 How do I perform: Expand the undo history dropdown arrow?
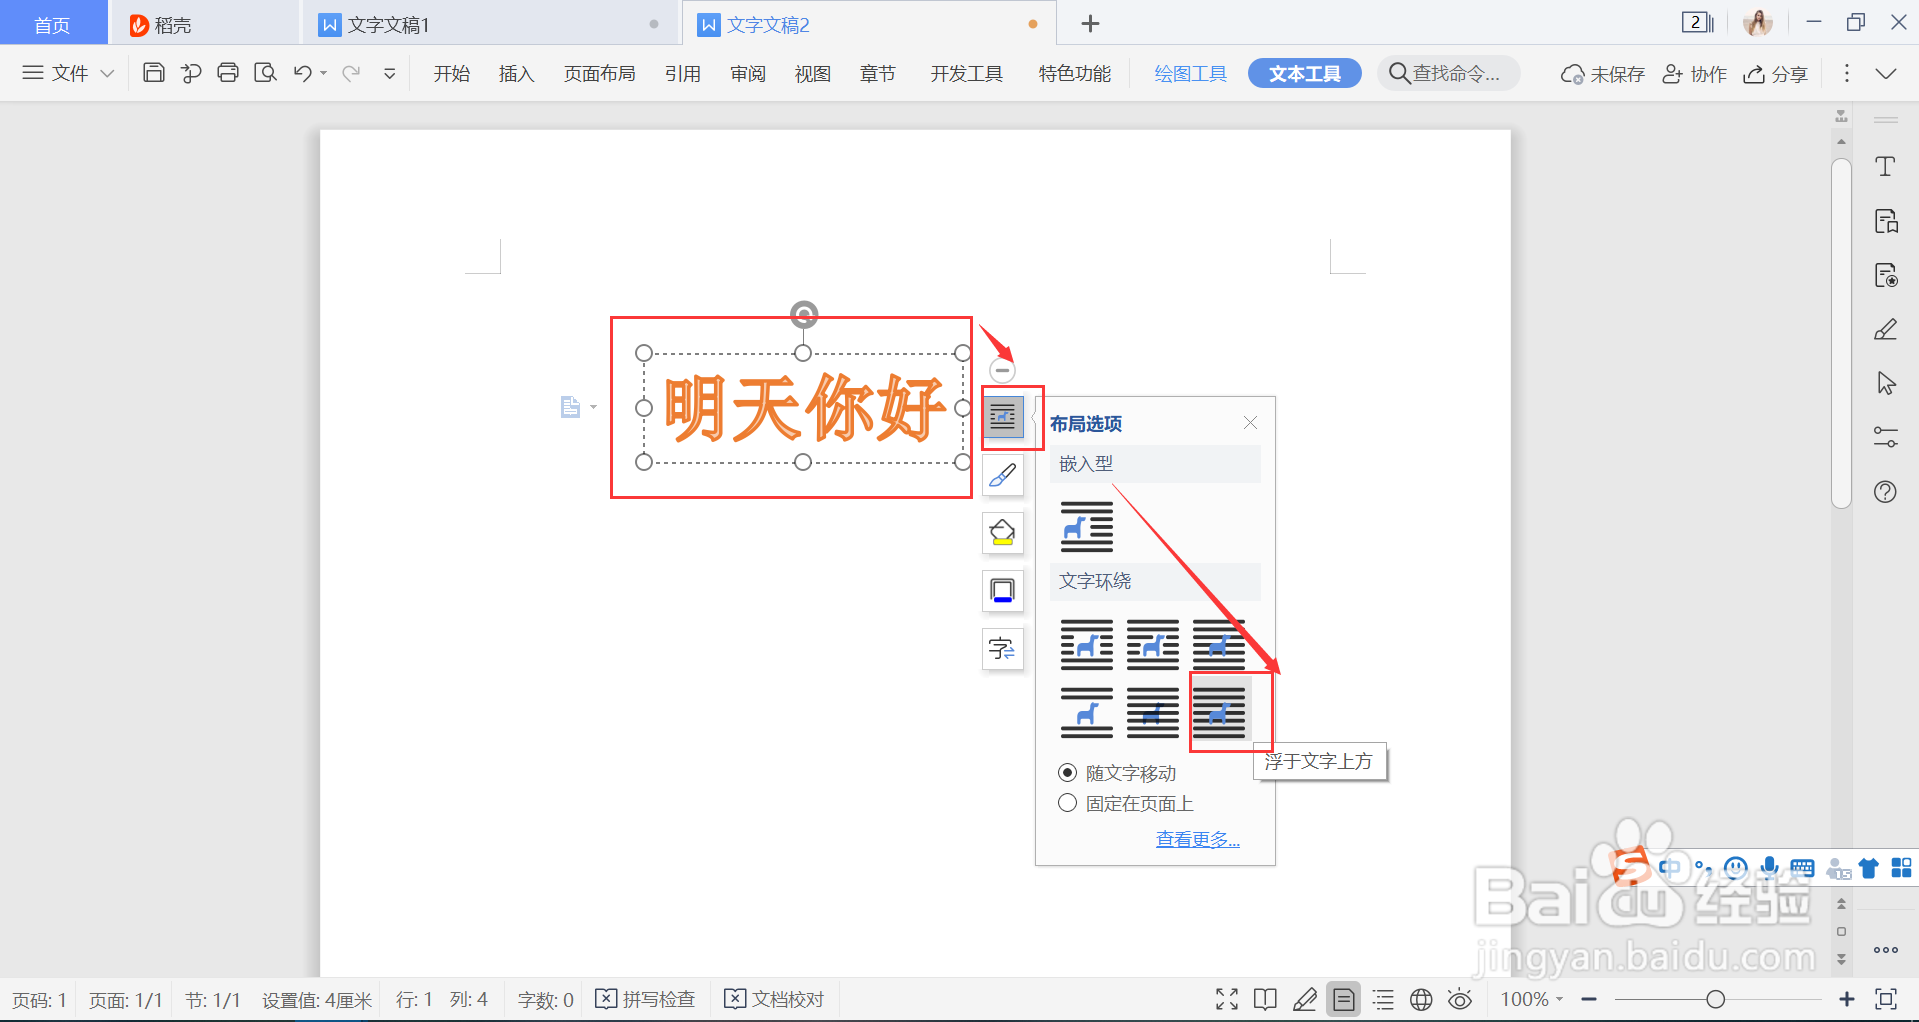coord(322,72)
